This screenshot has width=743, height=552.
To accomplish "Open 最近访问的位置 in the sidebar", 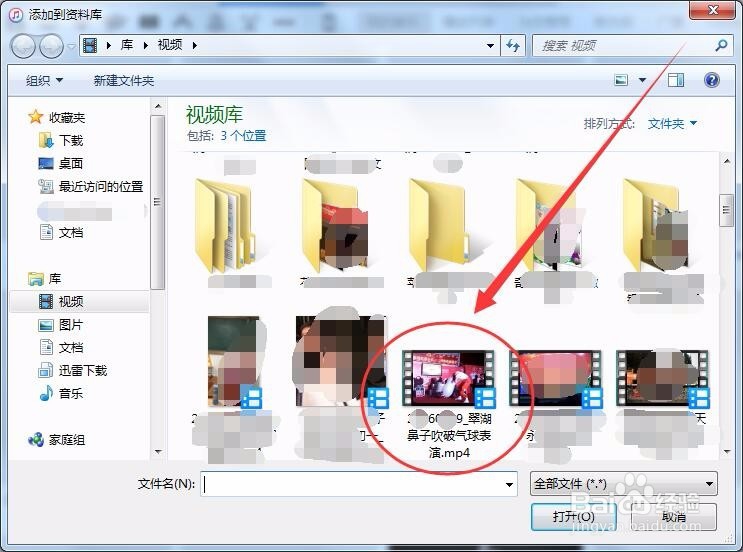I will coord(90,187).
